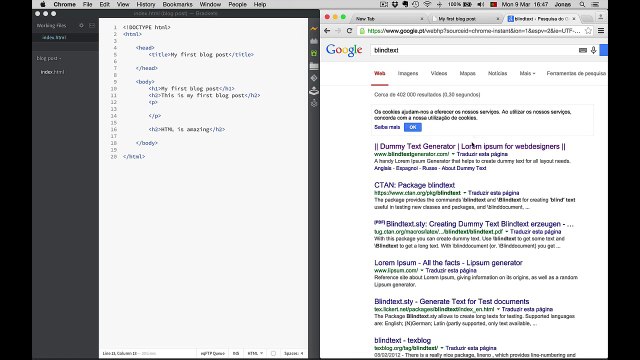
Task: Click split view icon beside Working Files
Action: pos(92,25)
